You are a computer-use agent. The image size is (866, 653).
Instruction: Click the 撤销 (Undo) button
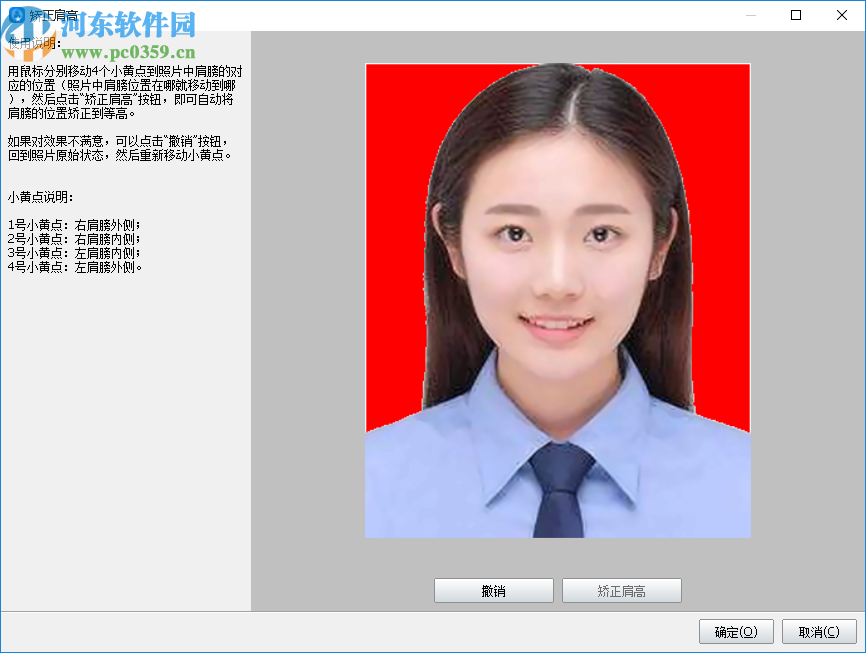pos(493,591)
